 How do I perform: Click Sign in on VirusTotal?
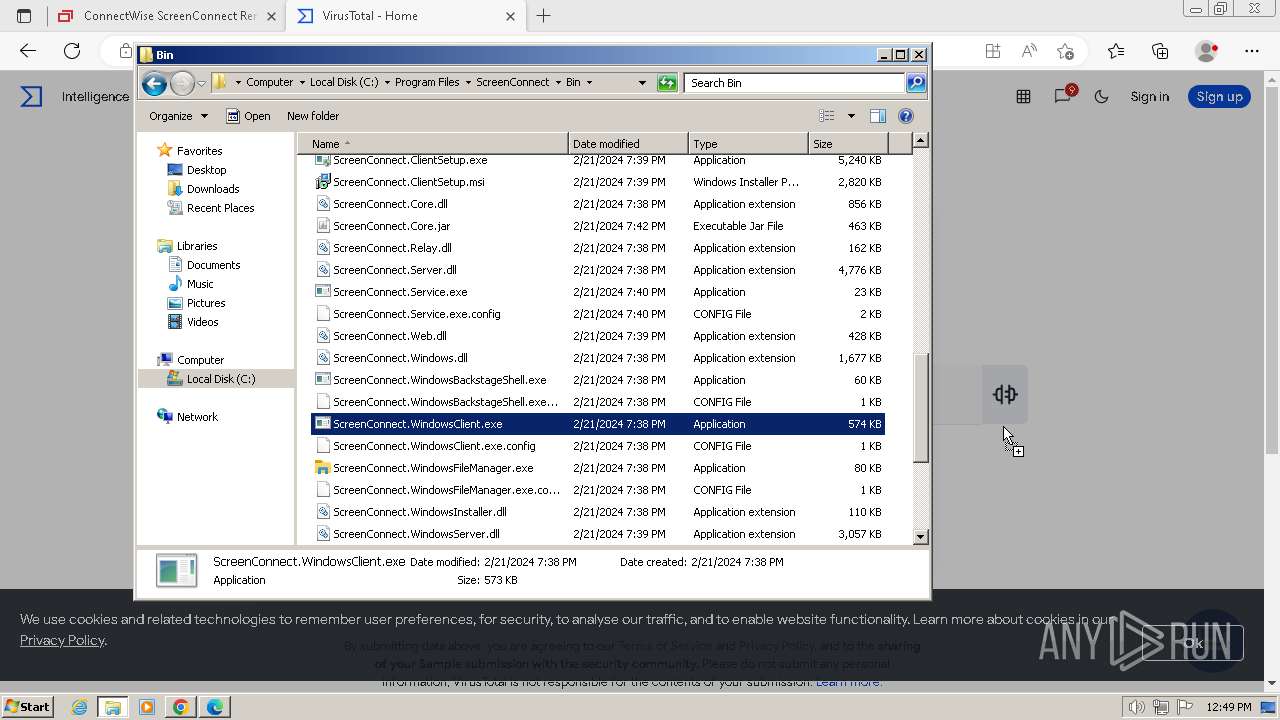pos(1150,97)
